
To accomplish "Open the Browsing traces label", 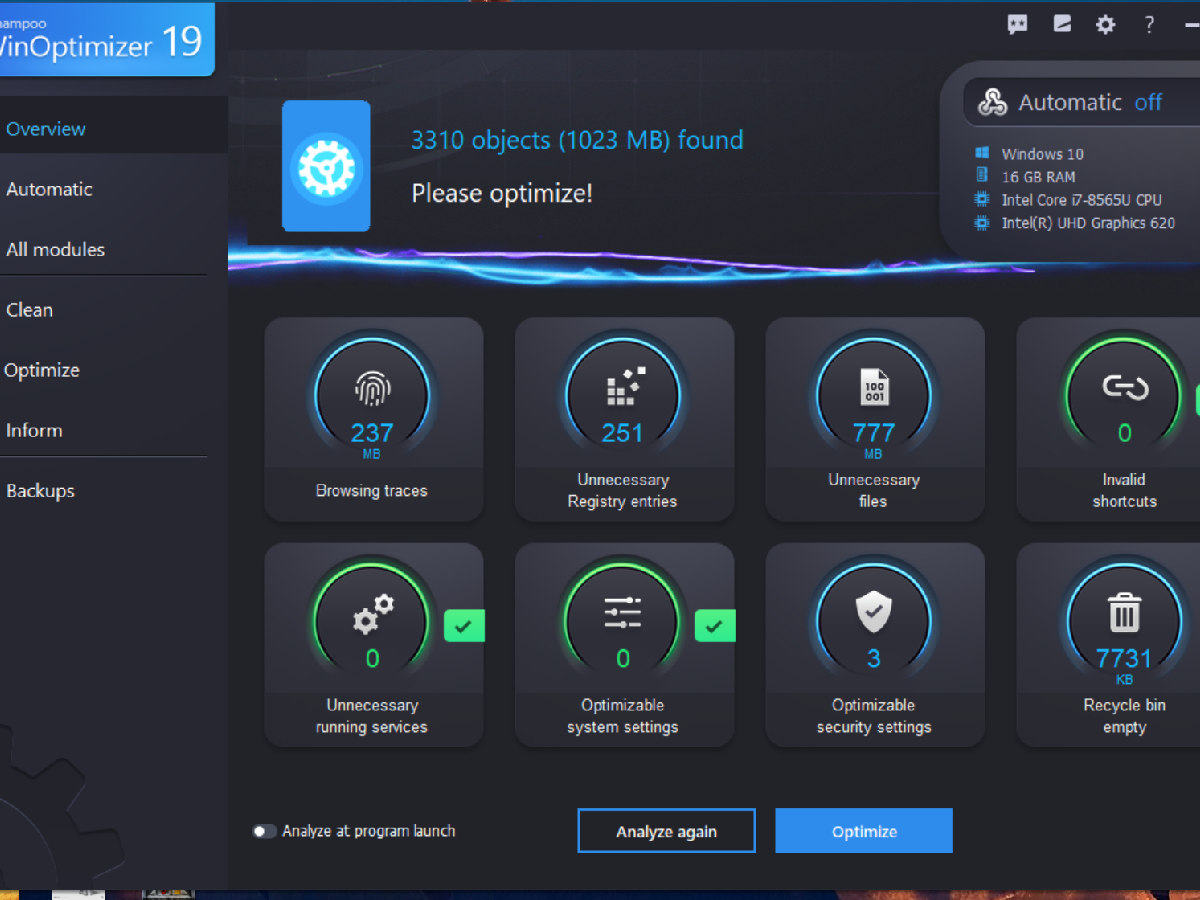I will pyautogui.click(x=372, y=491).
